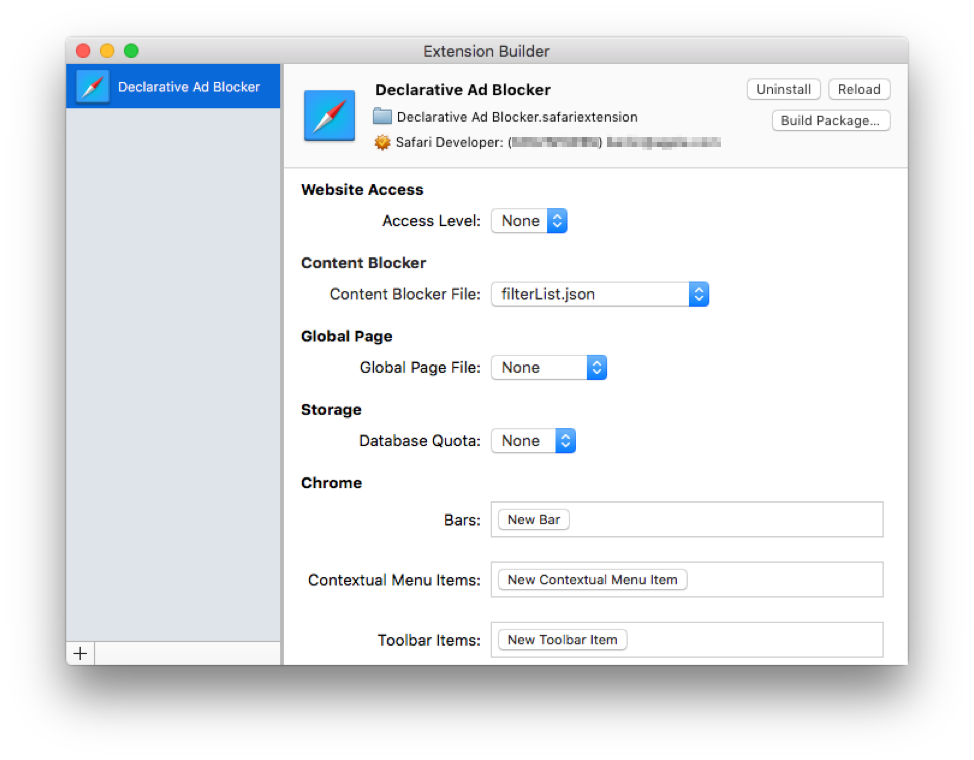The image size is (974, 760).
Task: Click the plus icon to add extension
Action: (x=80, y=654)
